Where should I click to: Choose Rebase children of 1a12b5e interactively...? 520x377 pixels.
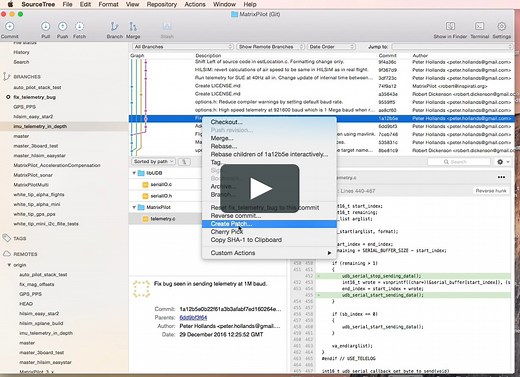click(x=269, y=154)
